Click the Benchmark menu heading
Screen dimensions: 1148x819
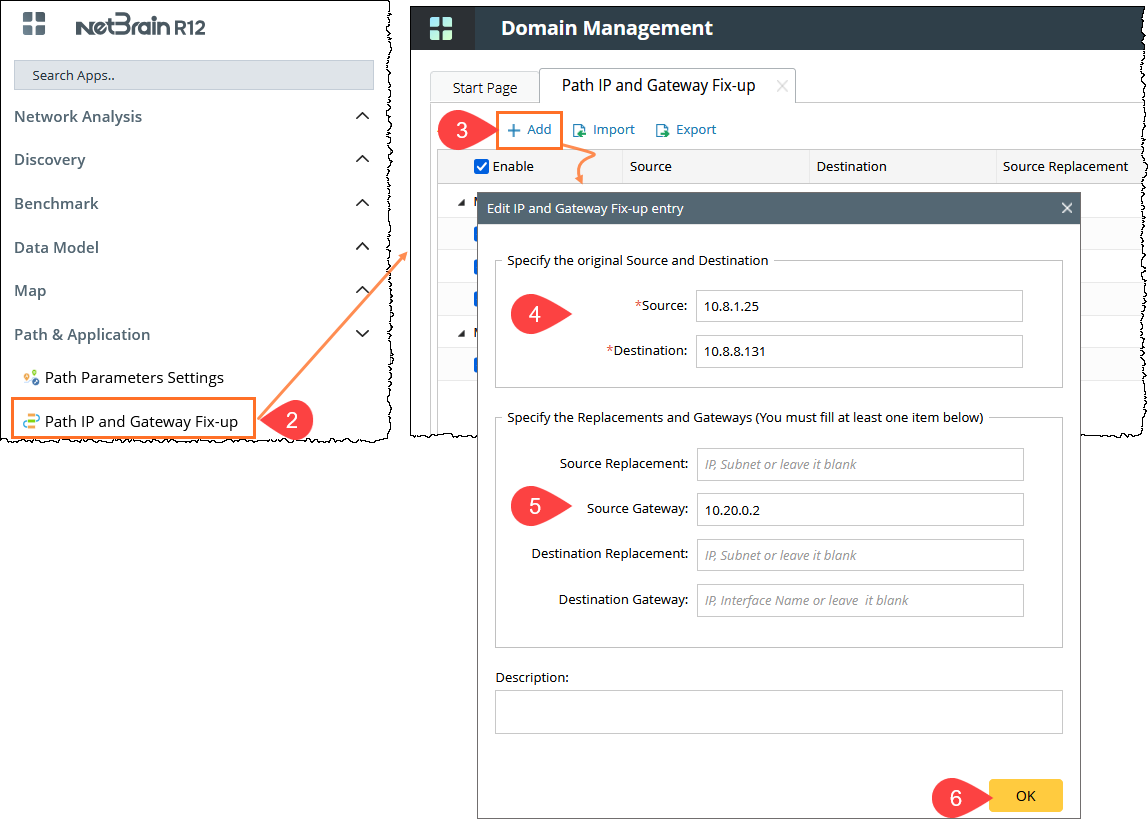click(56, 203)
